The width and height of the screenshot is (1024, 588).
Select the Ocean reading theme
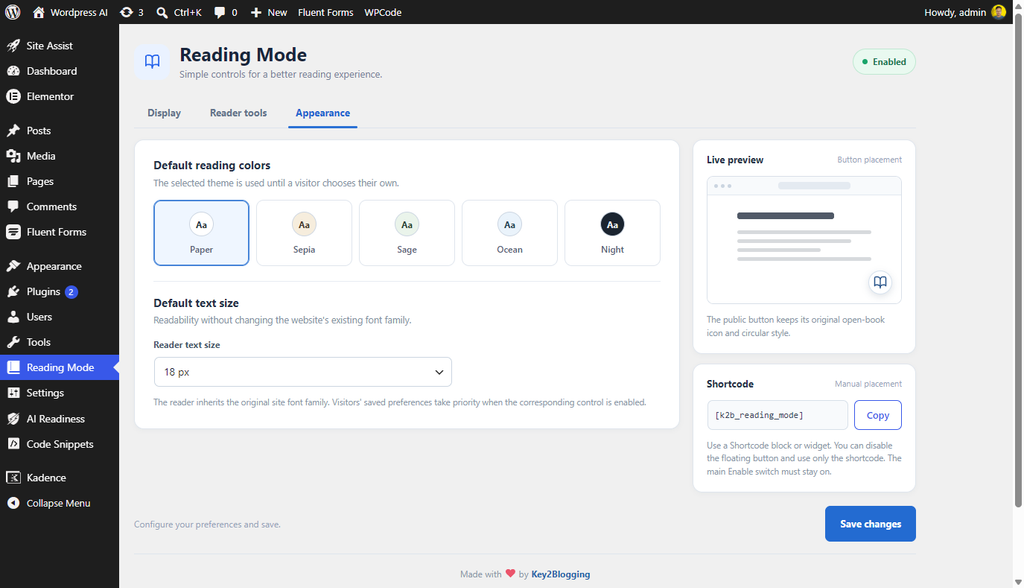(x=509, y=233)
